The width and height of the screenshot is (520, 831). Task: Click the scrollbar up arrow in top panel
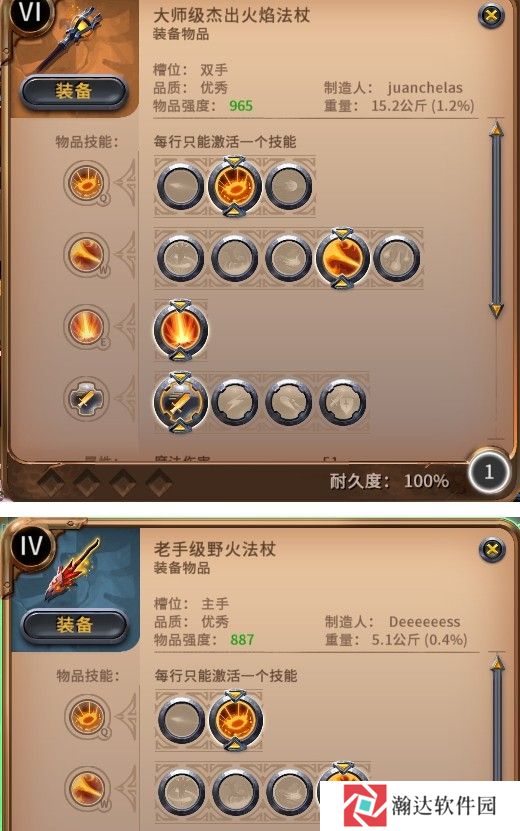pos(496,129)
